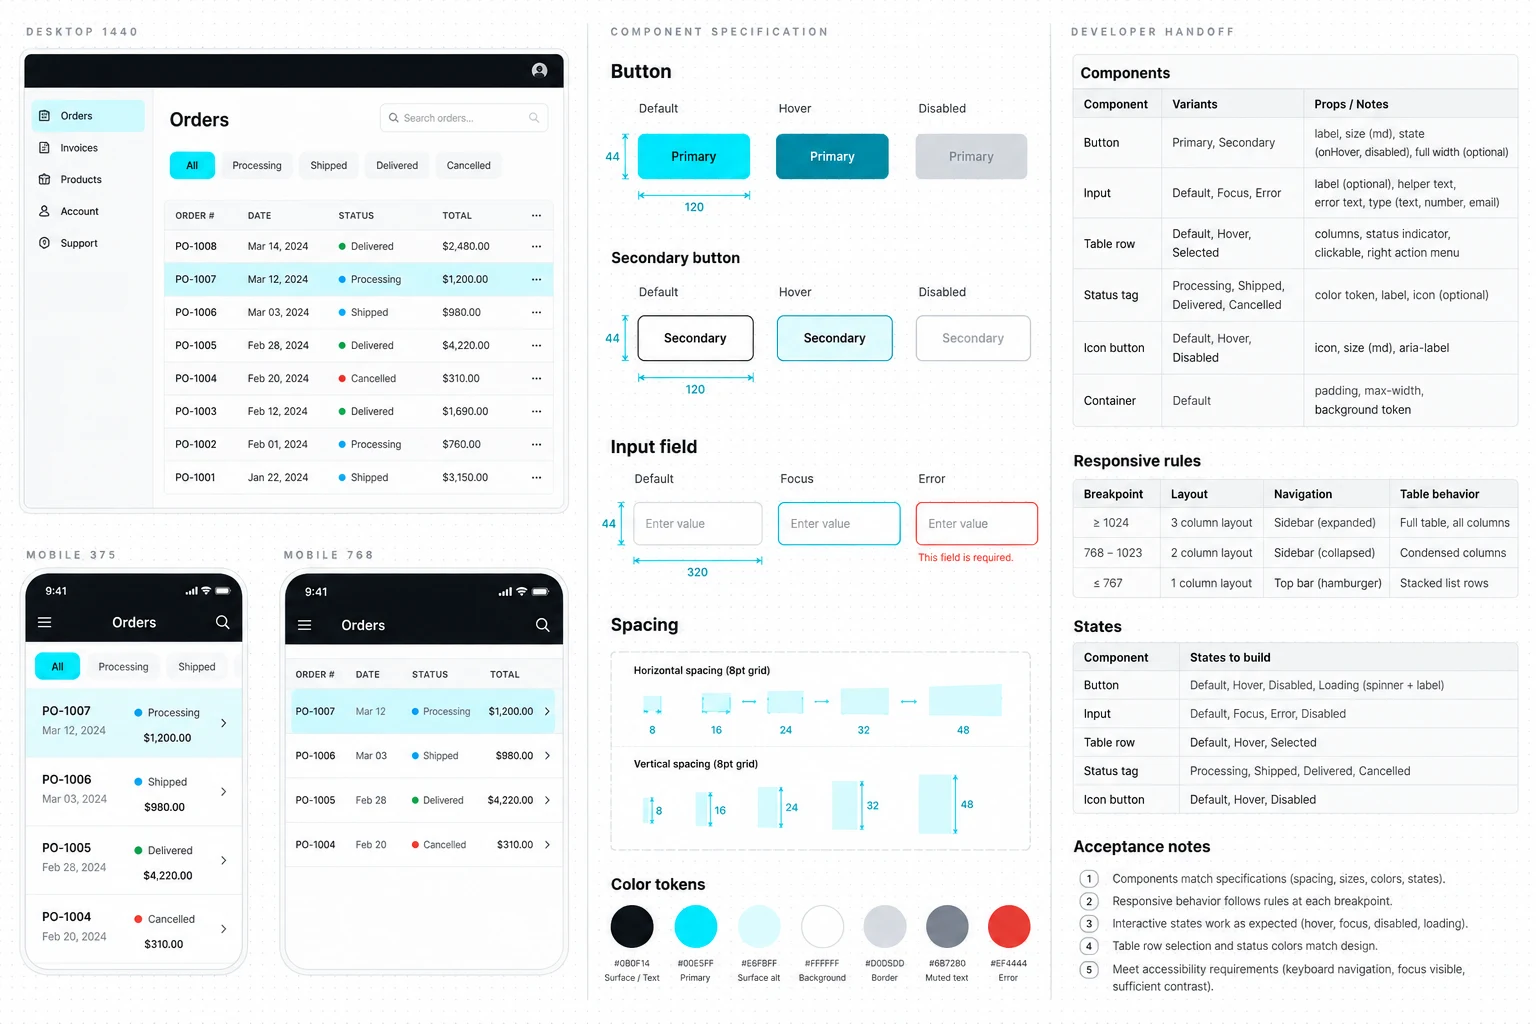Click the Search orders field on desktop

pyautogui.click(x=464, y=118)
